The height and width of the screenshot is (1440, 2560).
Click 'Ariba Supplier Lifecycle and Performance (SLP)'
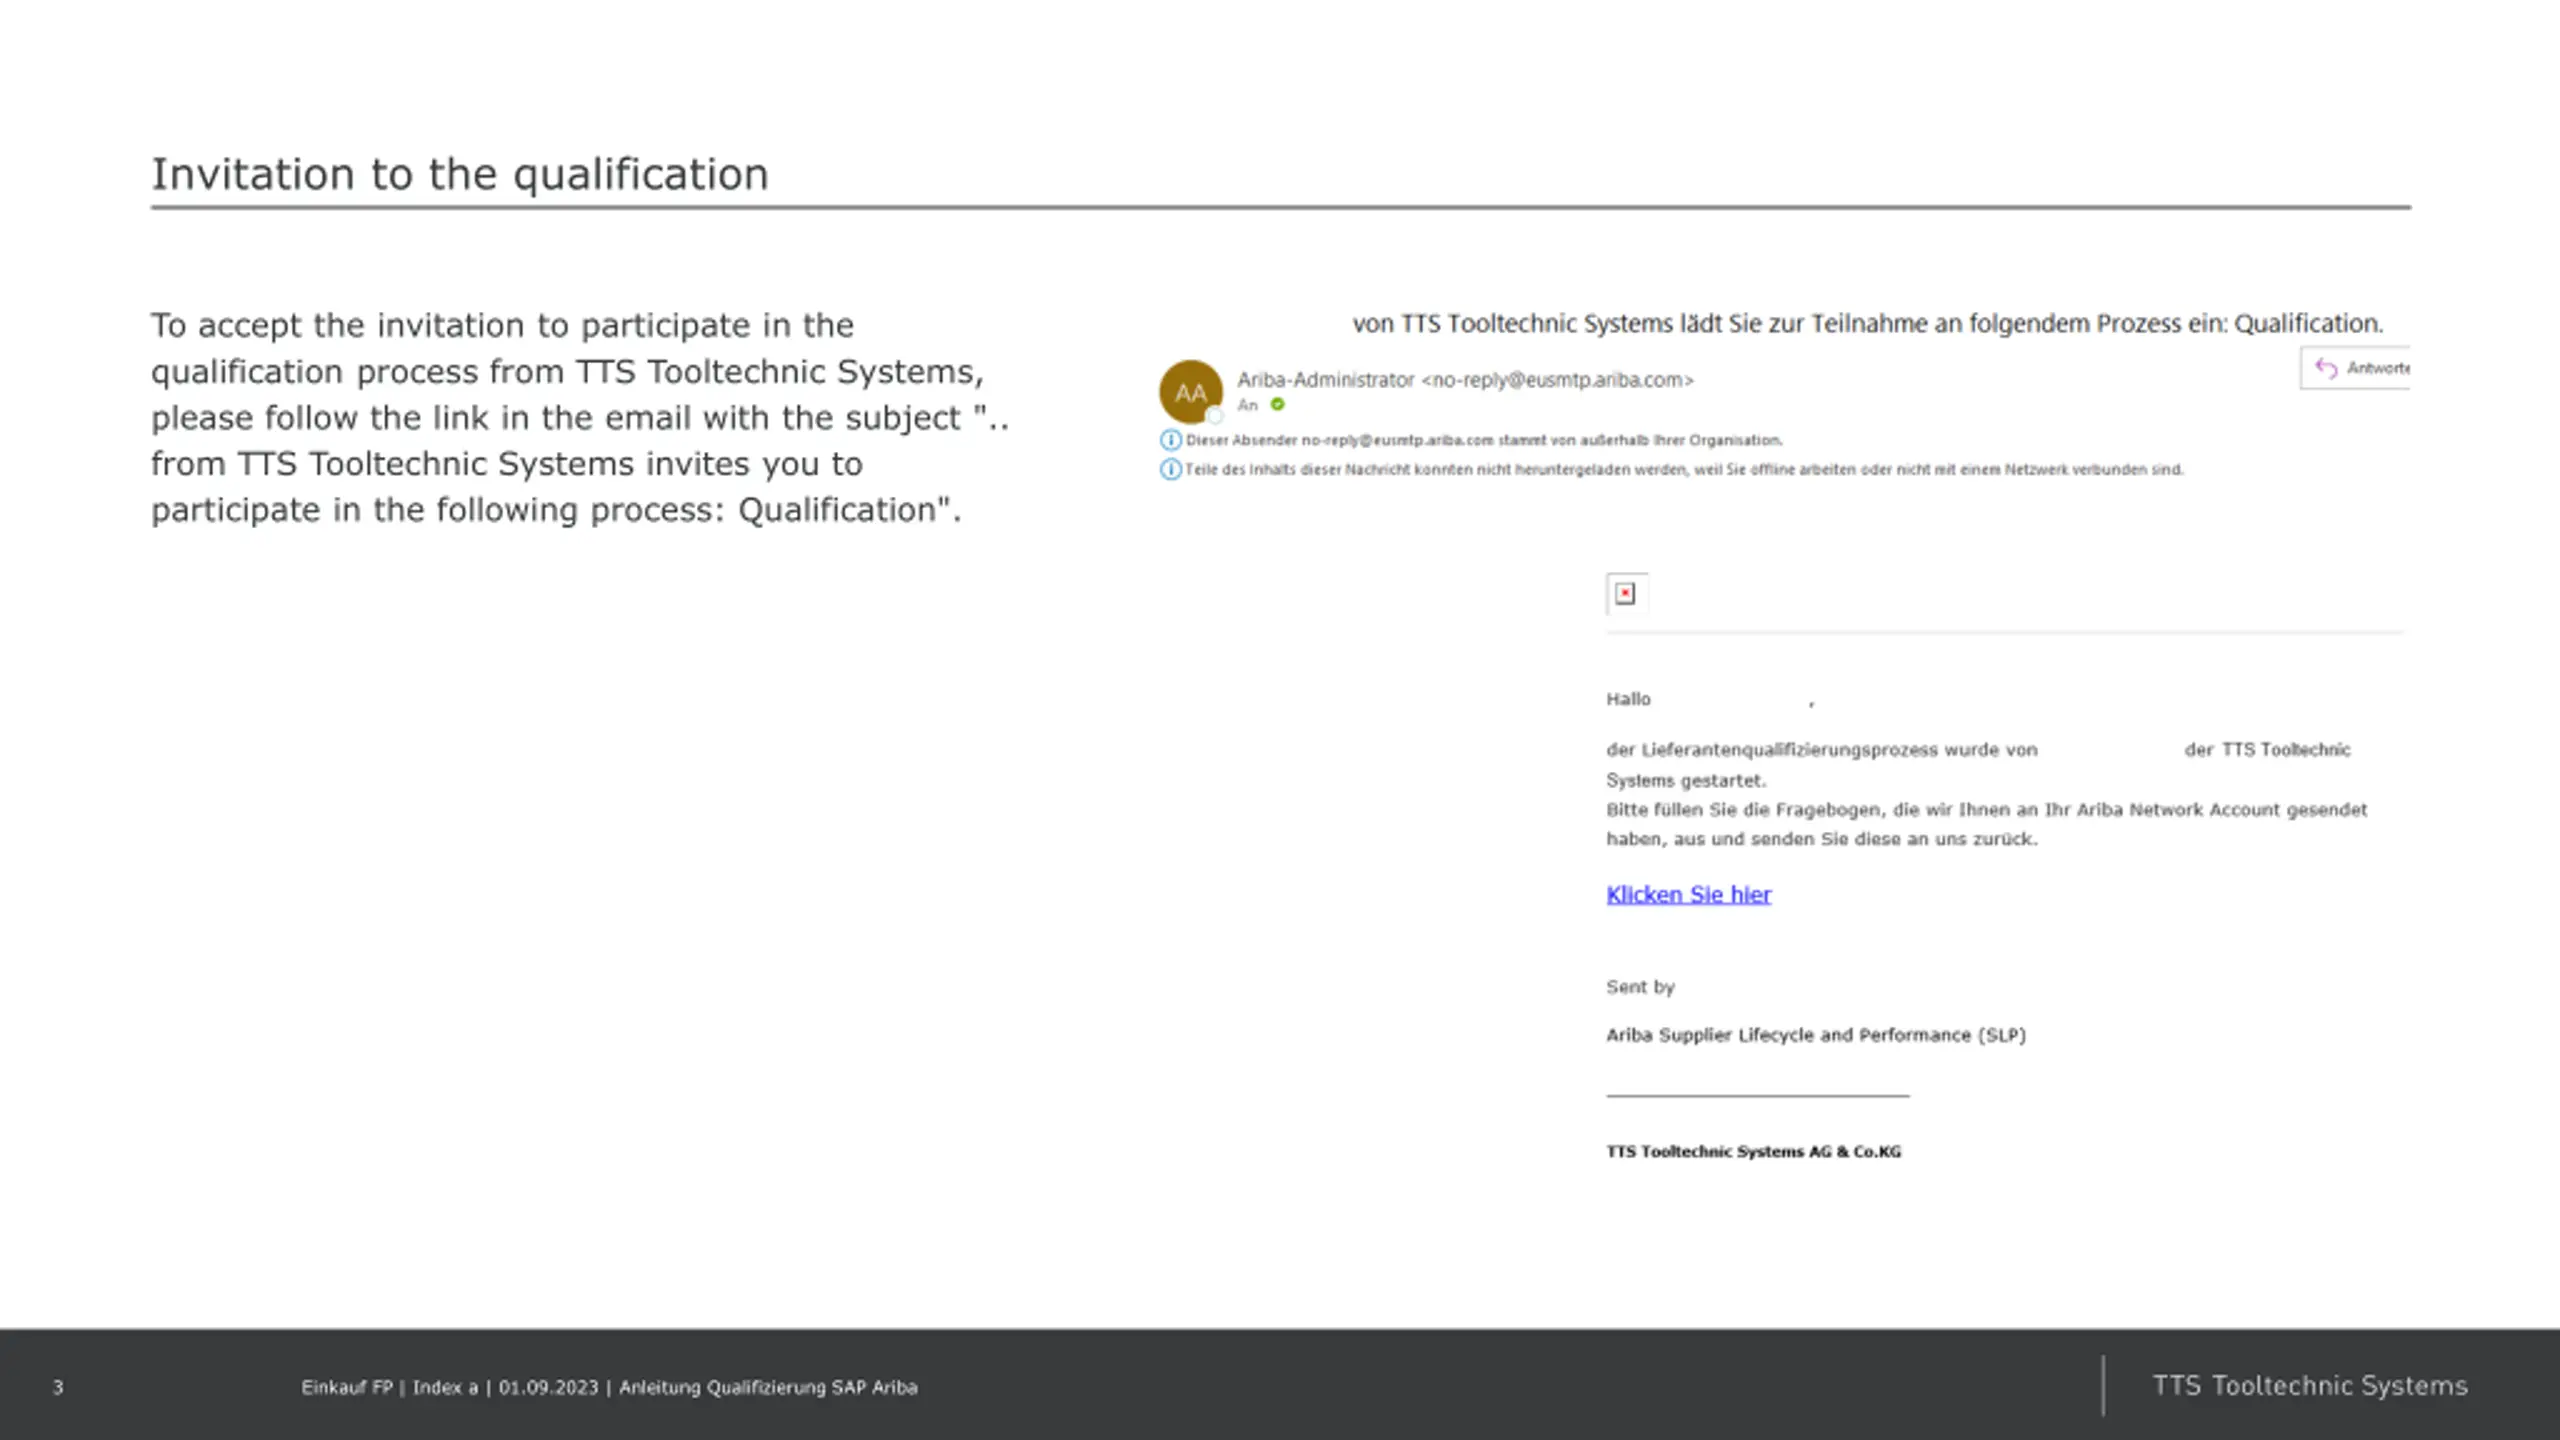tap(1816, 1035)
